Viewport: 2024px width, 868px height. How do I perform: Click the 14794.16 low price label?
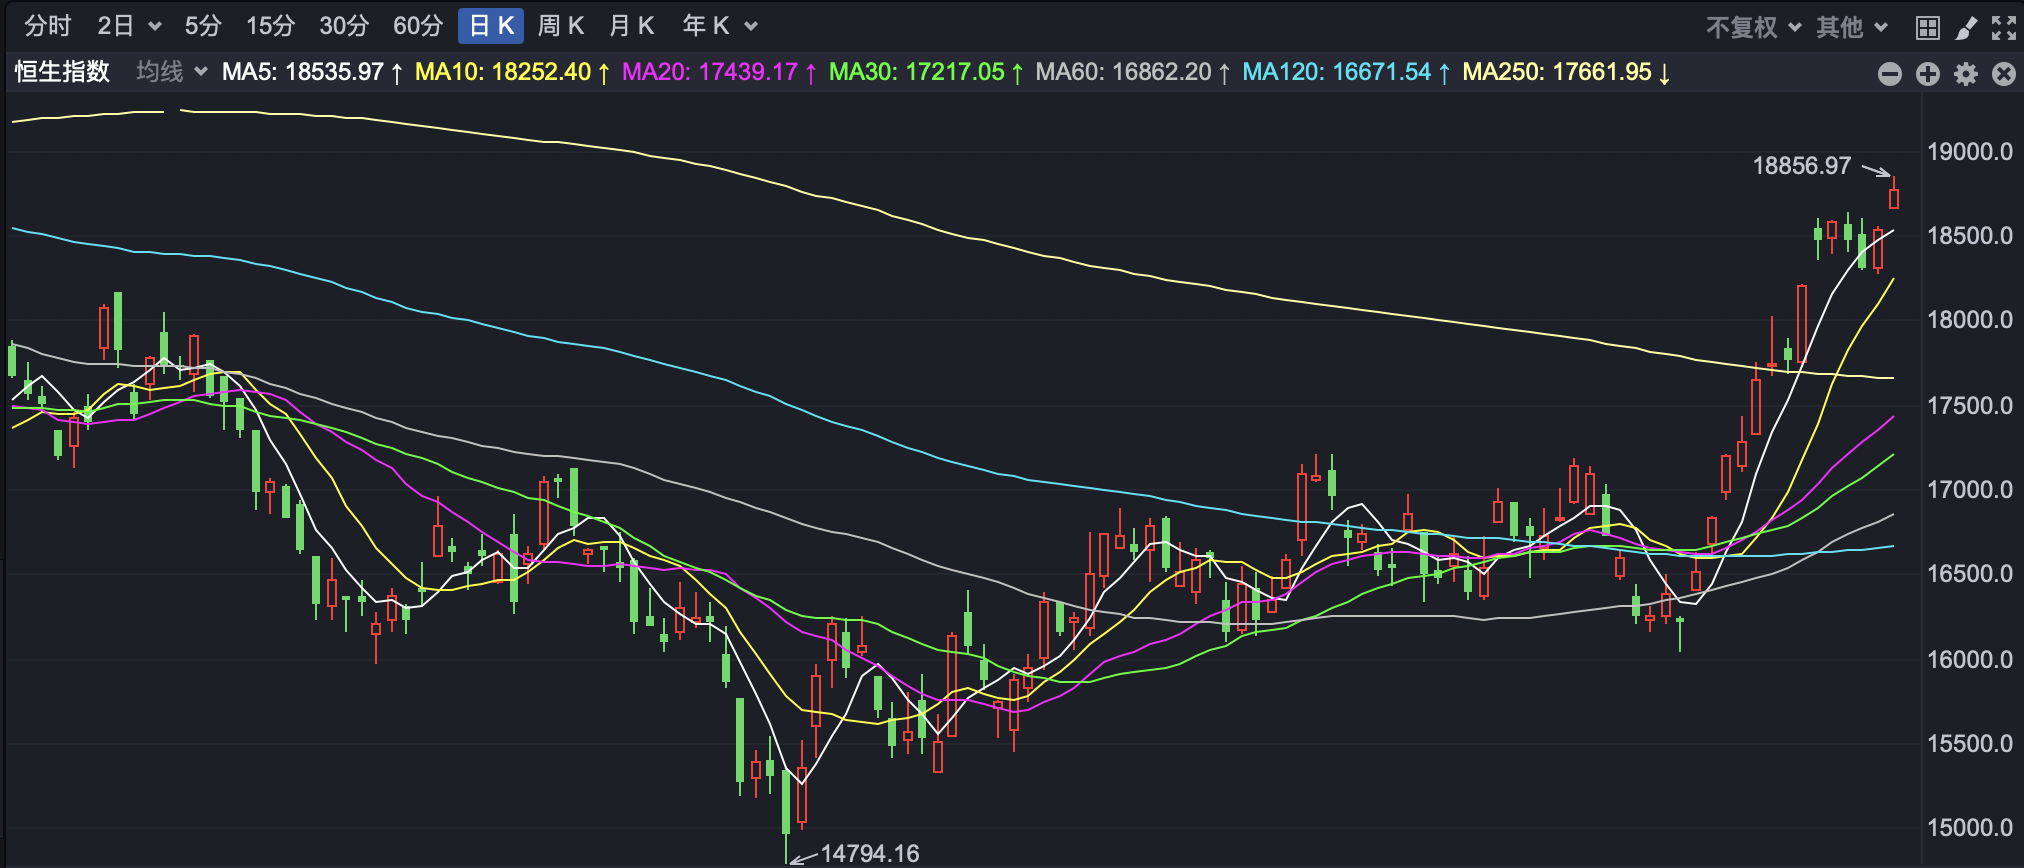click(x=870, y=853)
